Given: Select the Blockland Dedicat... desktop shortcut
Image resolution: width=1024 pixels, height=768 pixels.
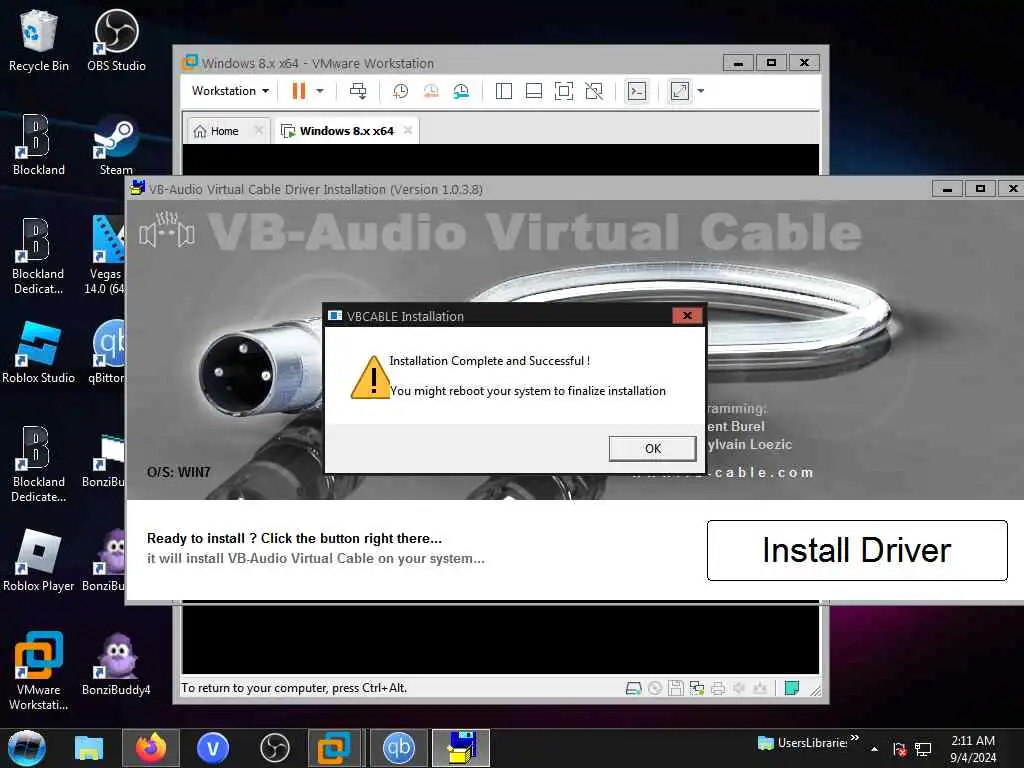Looking at the screenshot, I should (39, 256).
